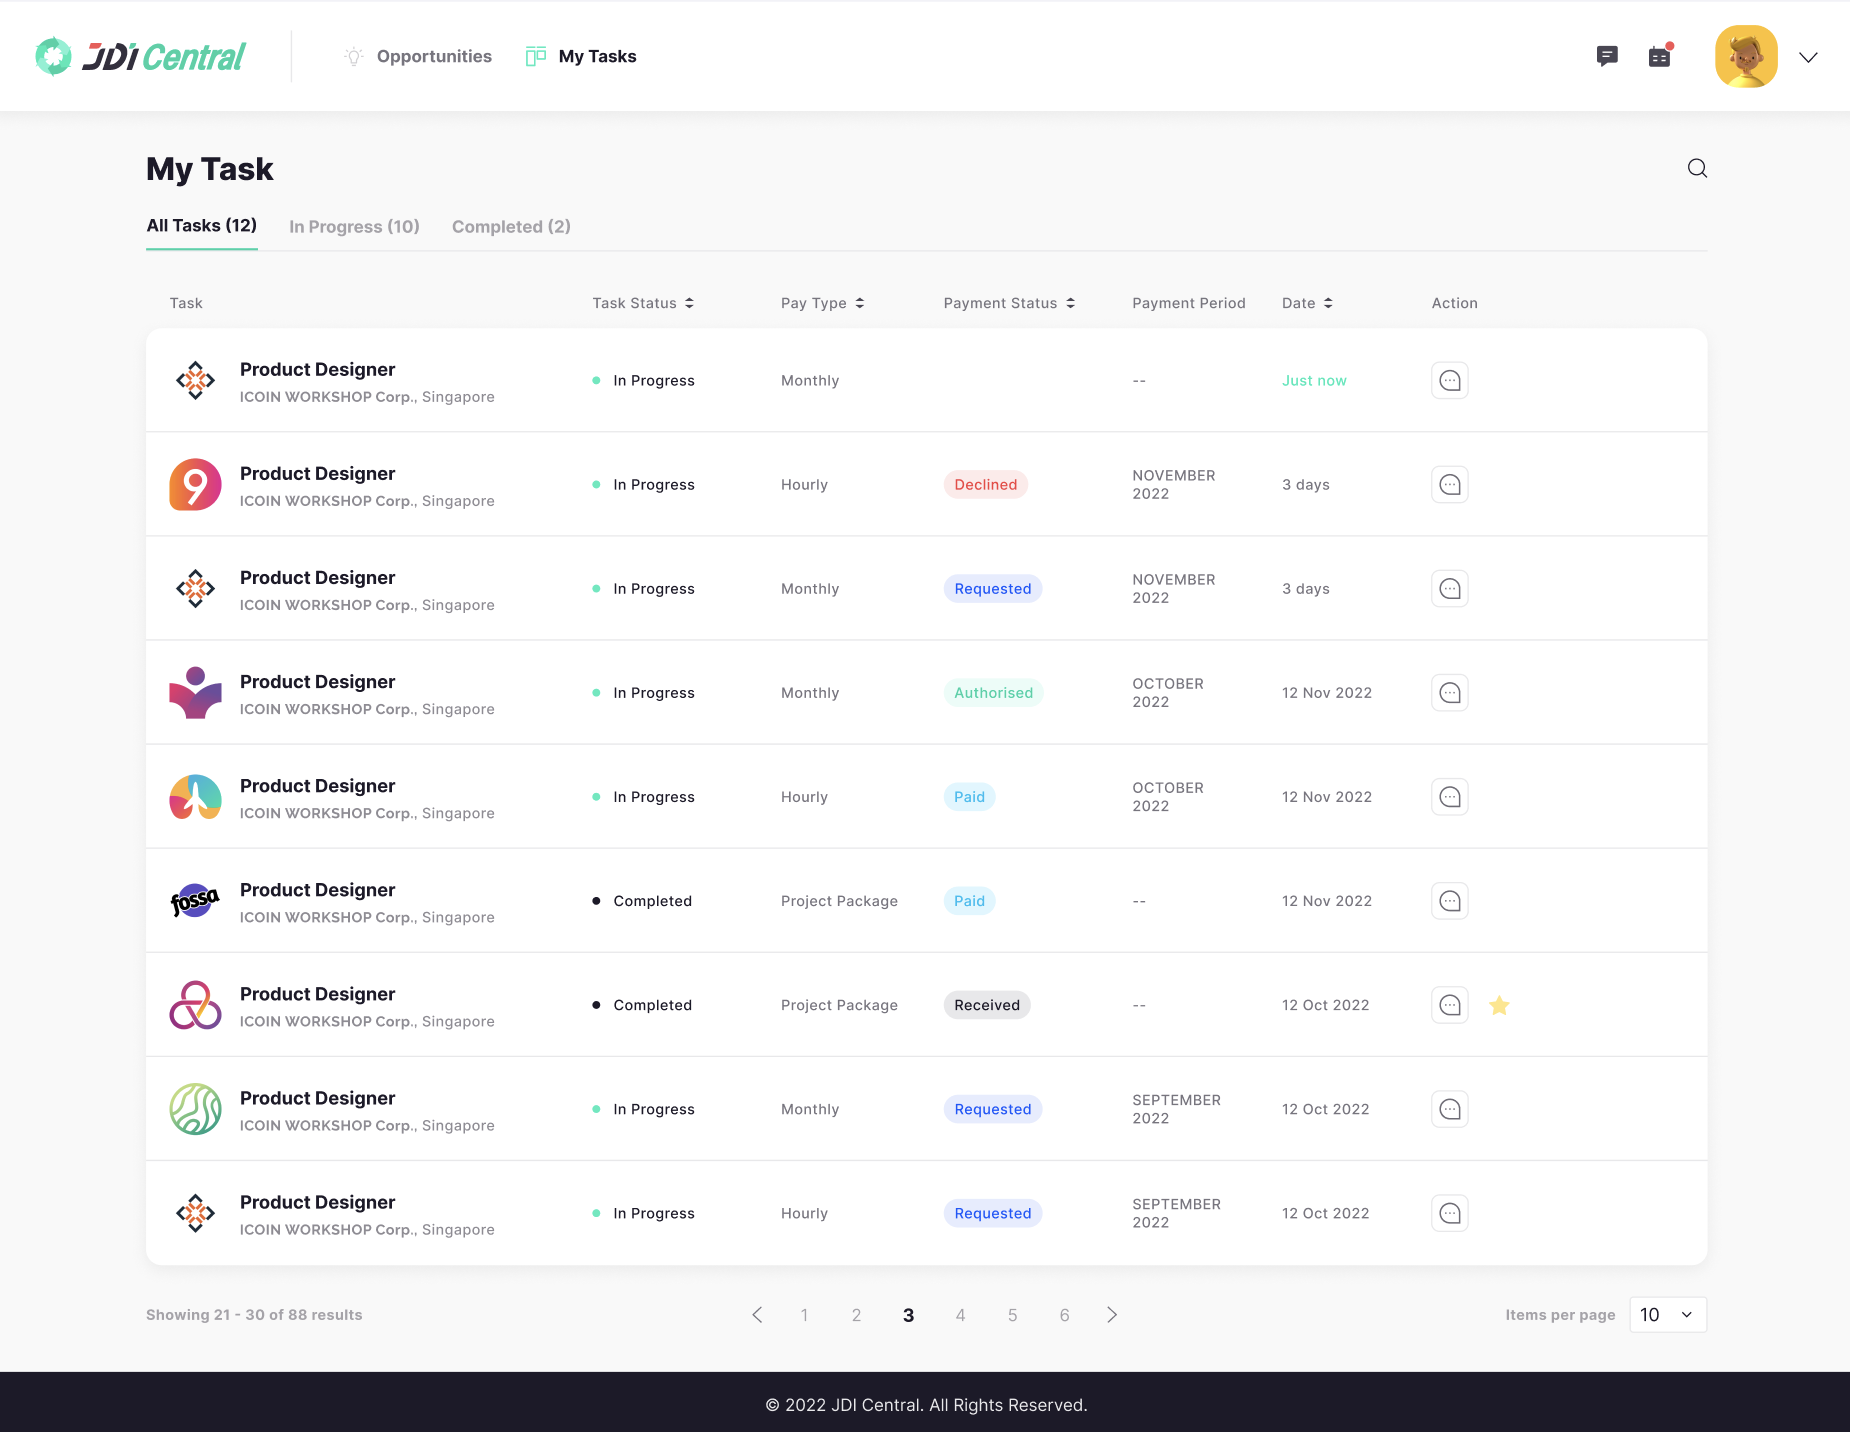
Task: Click the user profile avatar
Action: [x=1746, y=57]
